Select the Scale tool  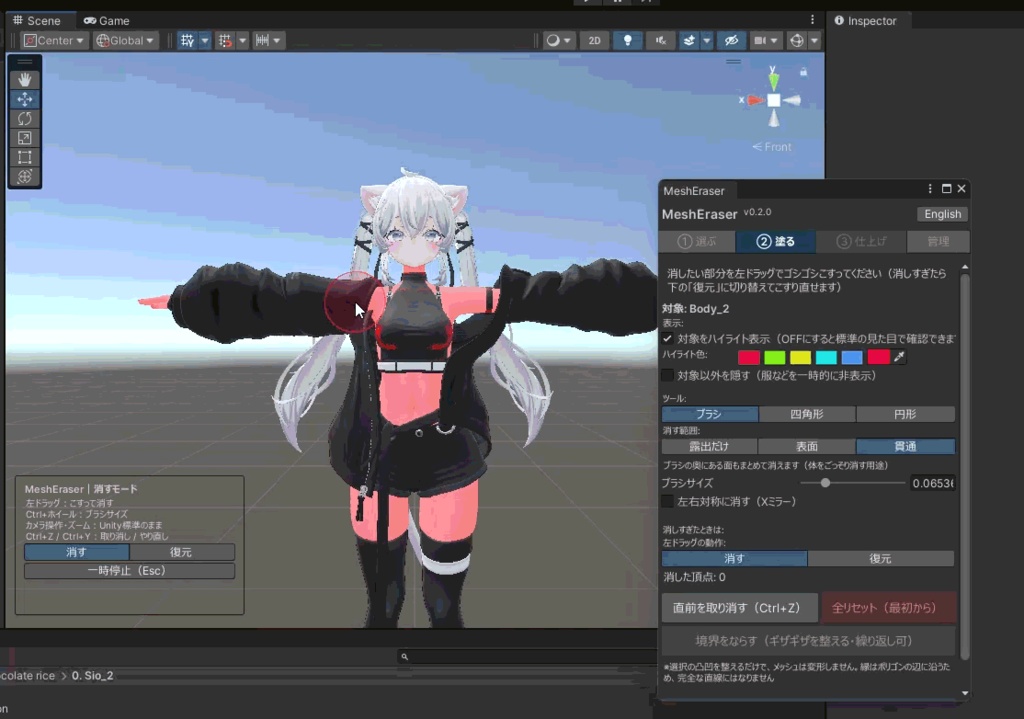coord(25,138)
